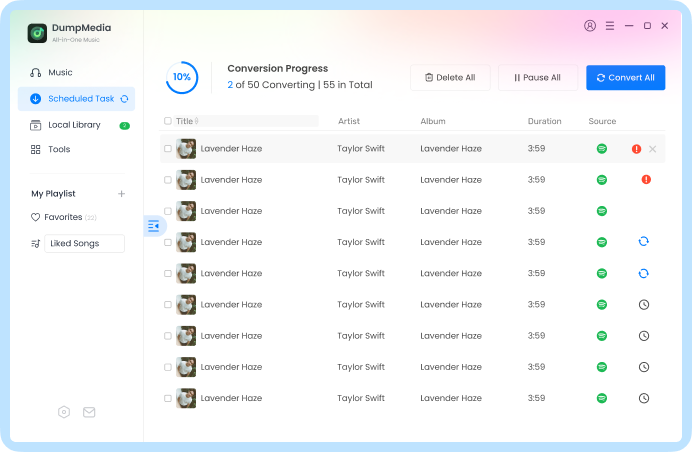Toggle the select-all checkbox beside Title
Image resolution: width=692 pixels, height=452 pixels.
[x=168, y=121]
